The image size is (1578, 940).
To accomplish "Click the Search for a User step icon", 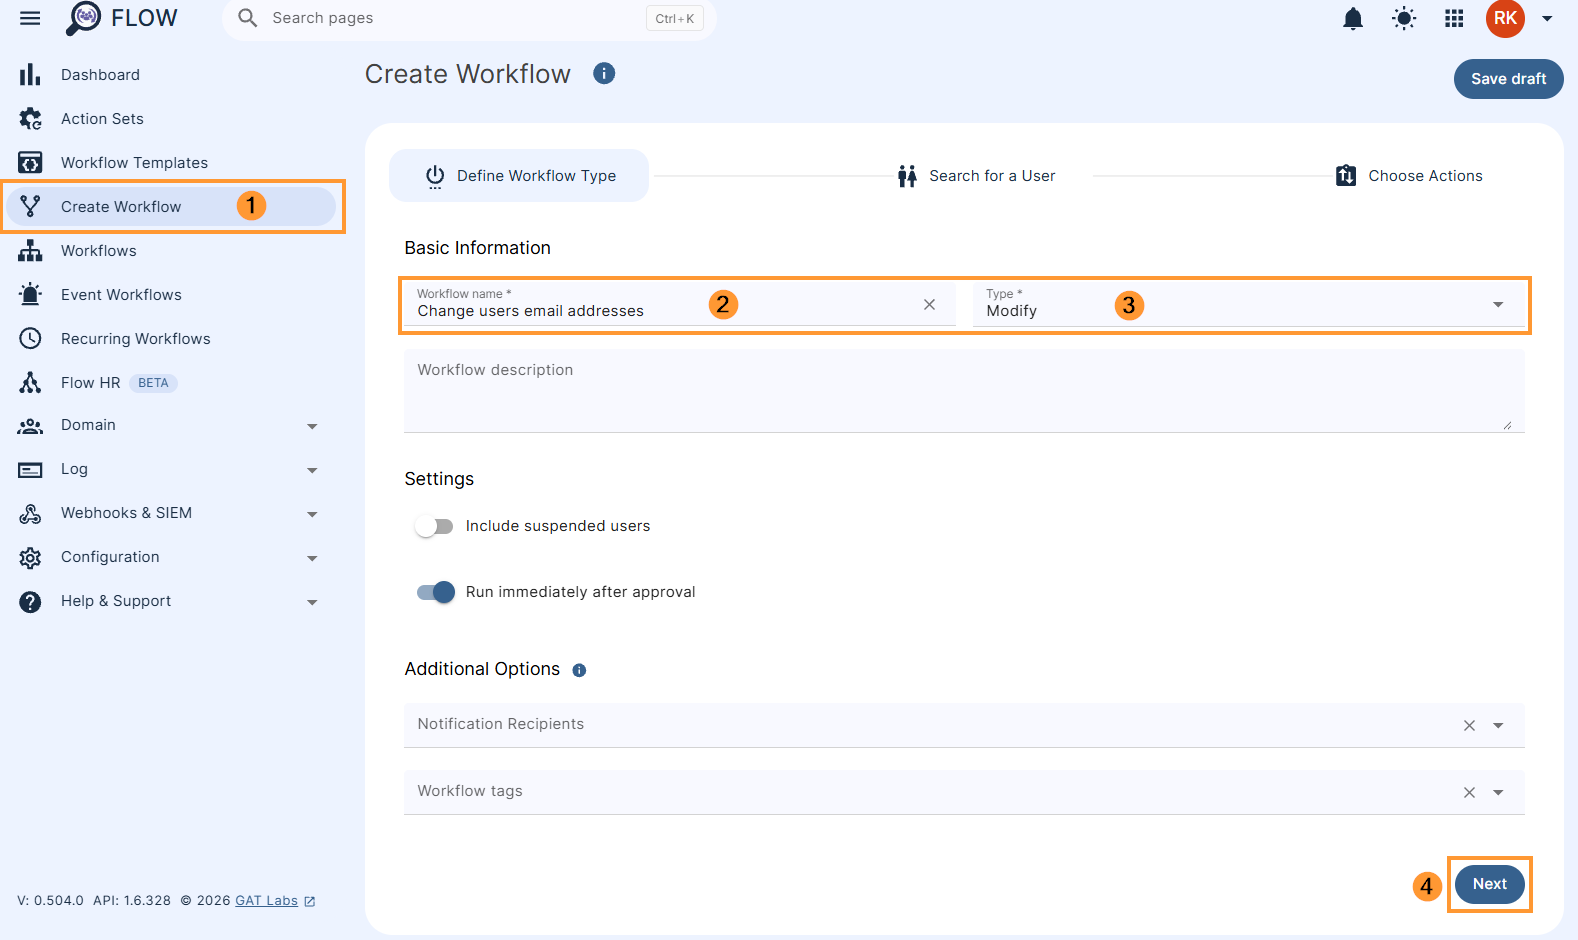I will [x=907, y=176].
